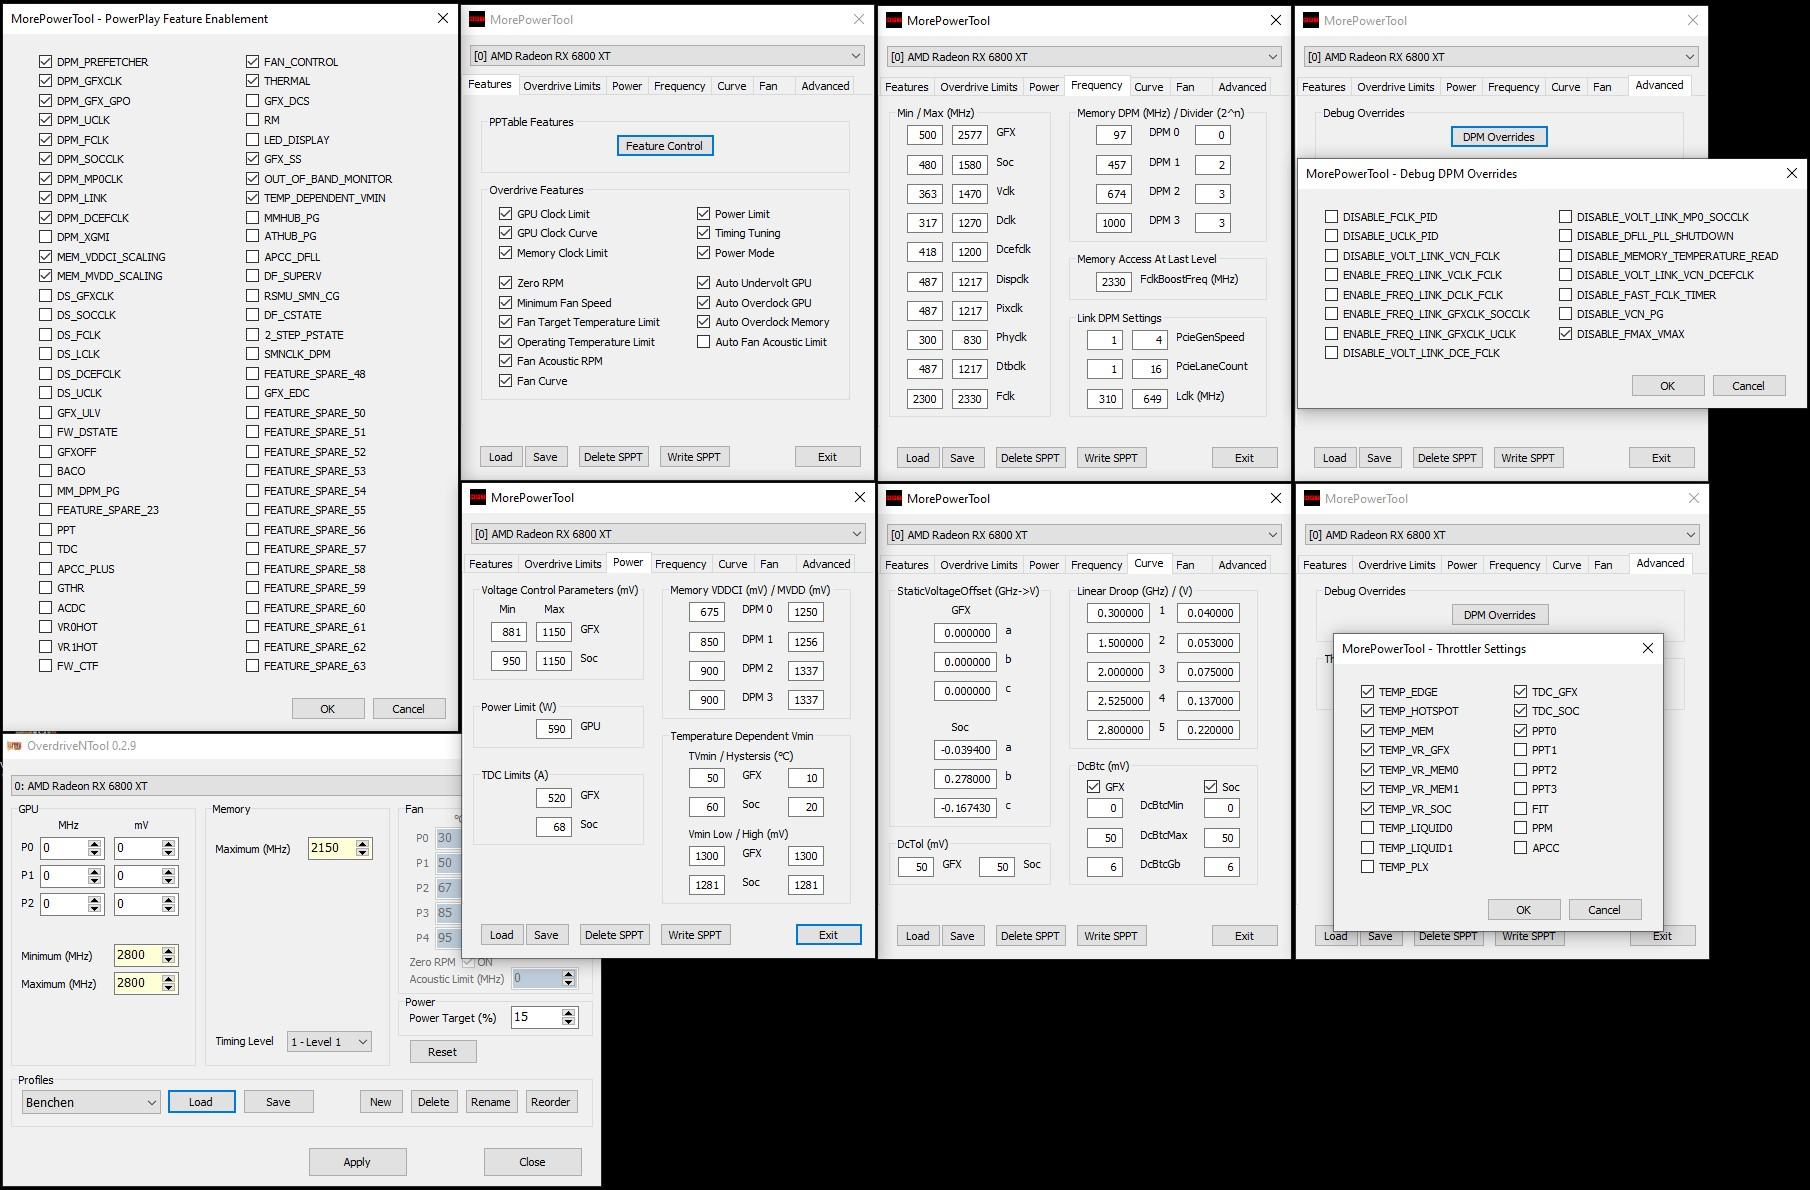Image resolution: width=1810 pixels, height=1190 pixels.
Task: Open the GPU dropdown above the Throttler Settings dialog
Action: pos(1501,535)
